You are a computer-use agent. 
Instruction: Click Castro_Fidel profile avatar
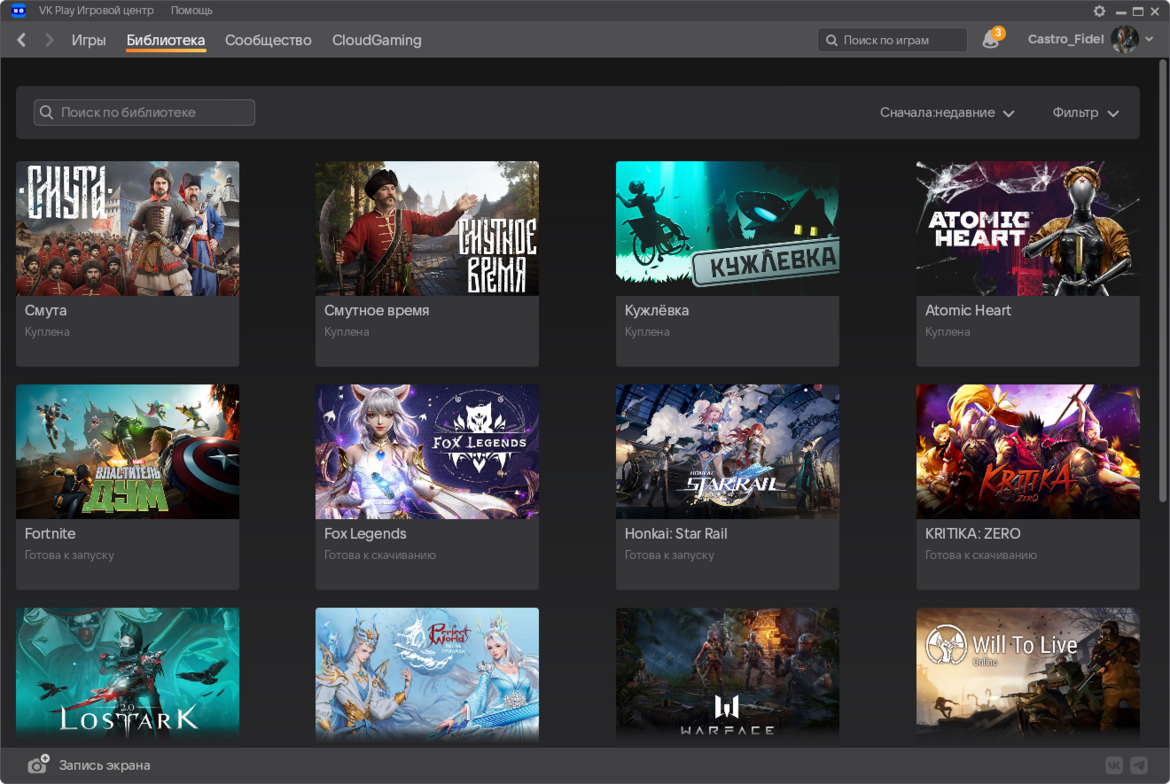tap(1124, 39)
